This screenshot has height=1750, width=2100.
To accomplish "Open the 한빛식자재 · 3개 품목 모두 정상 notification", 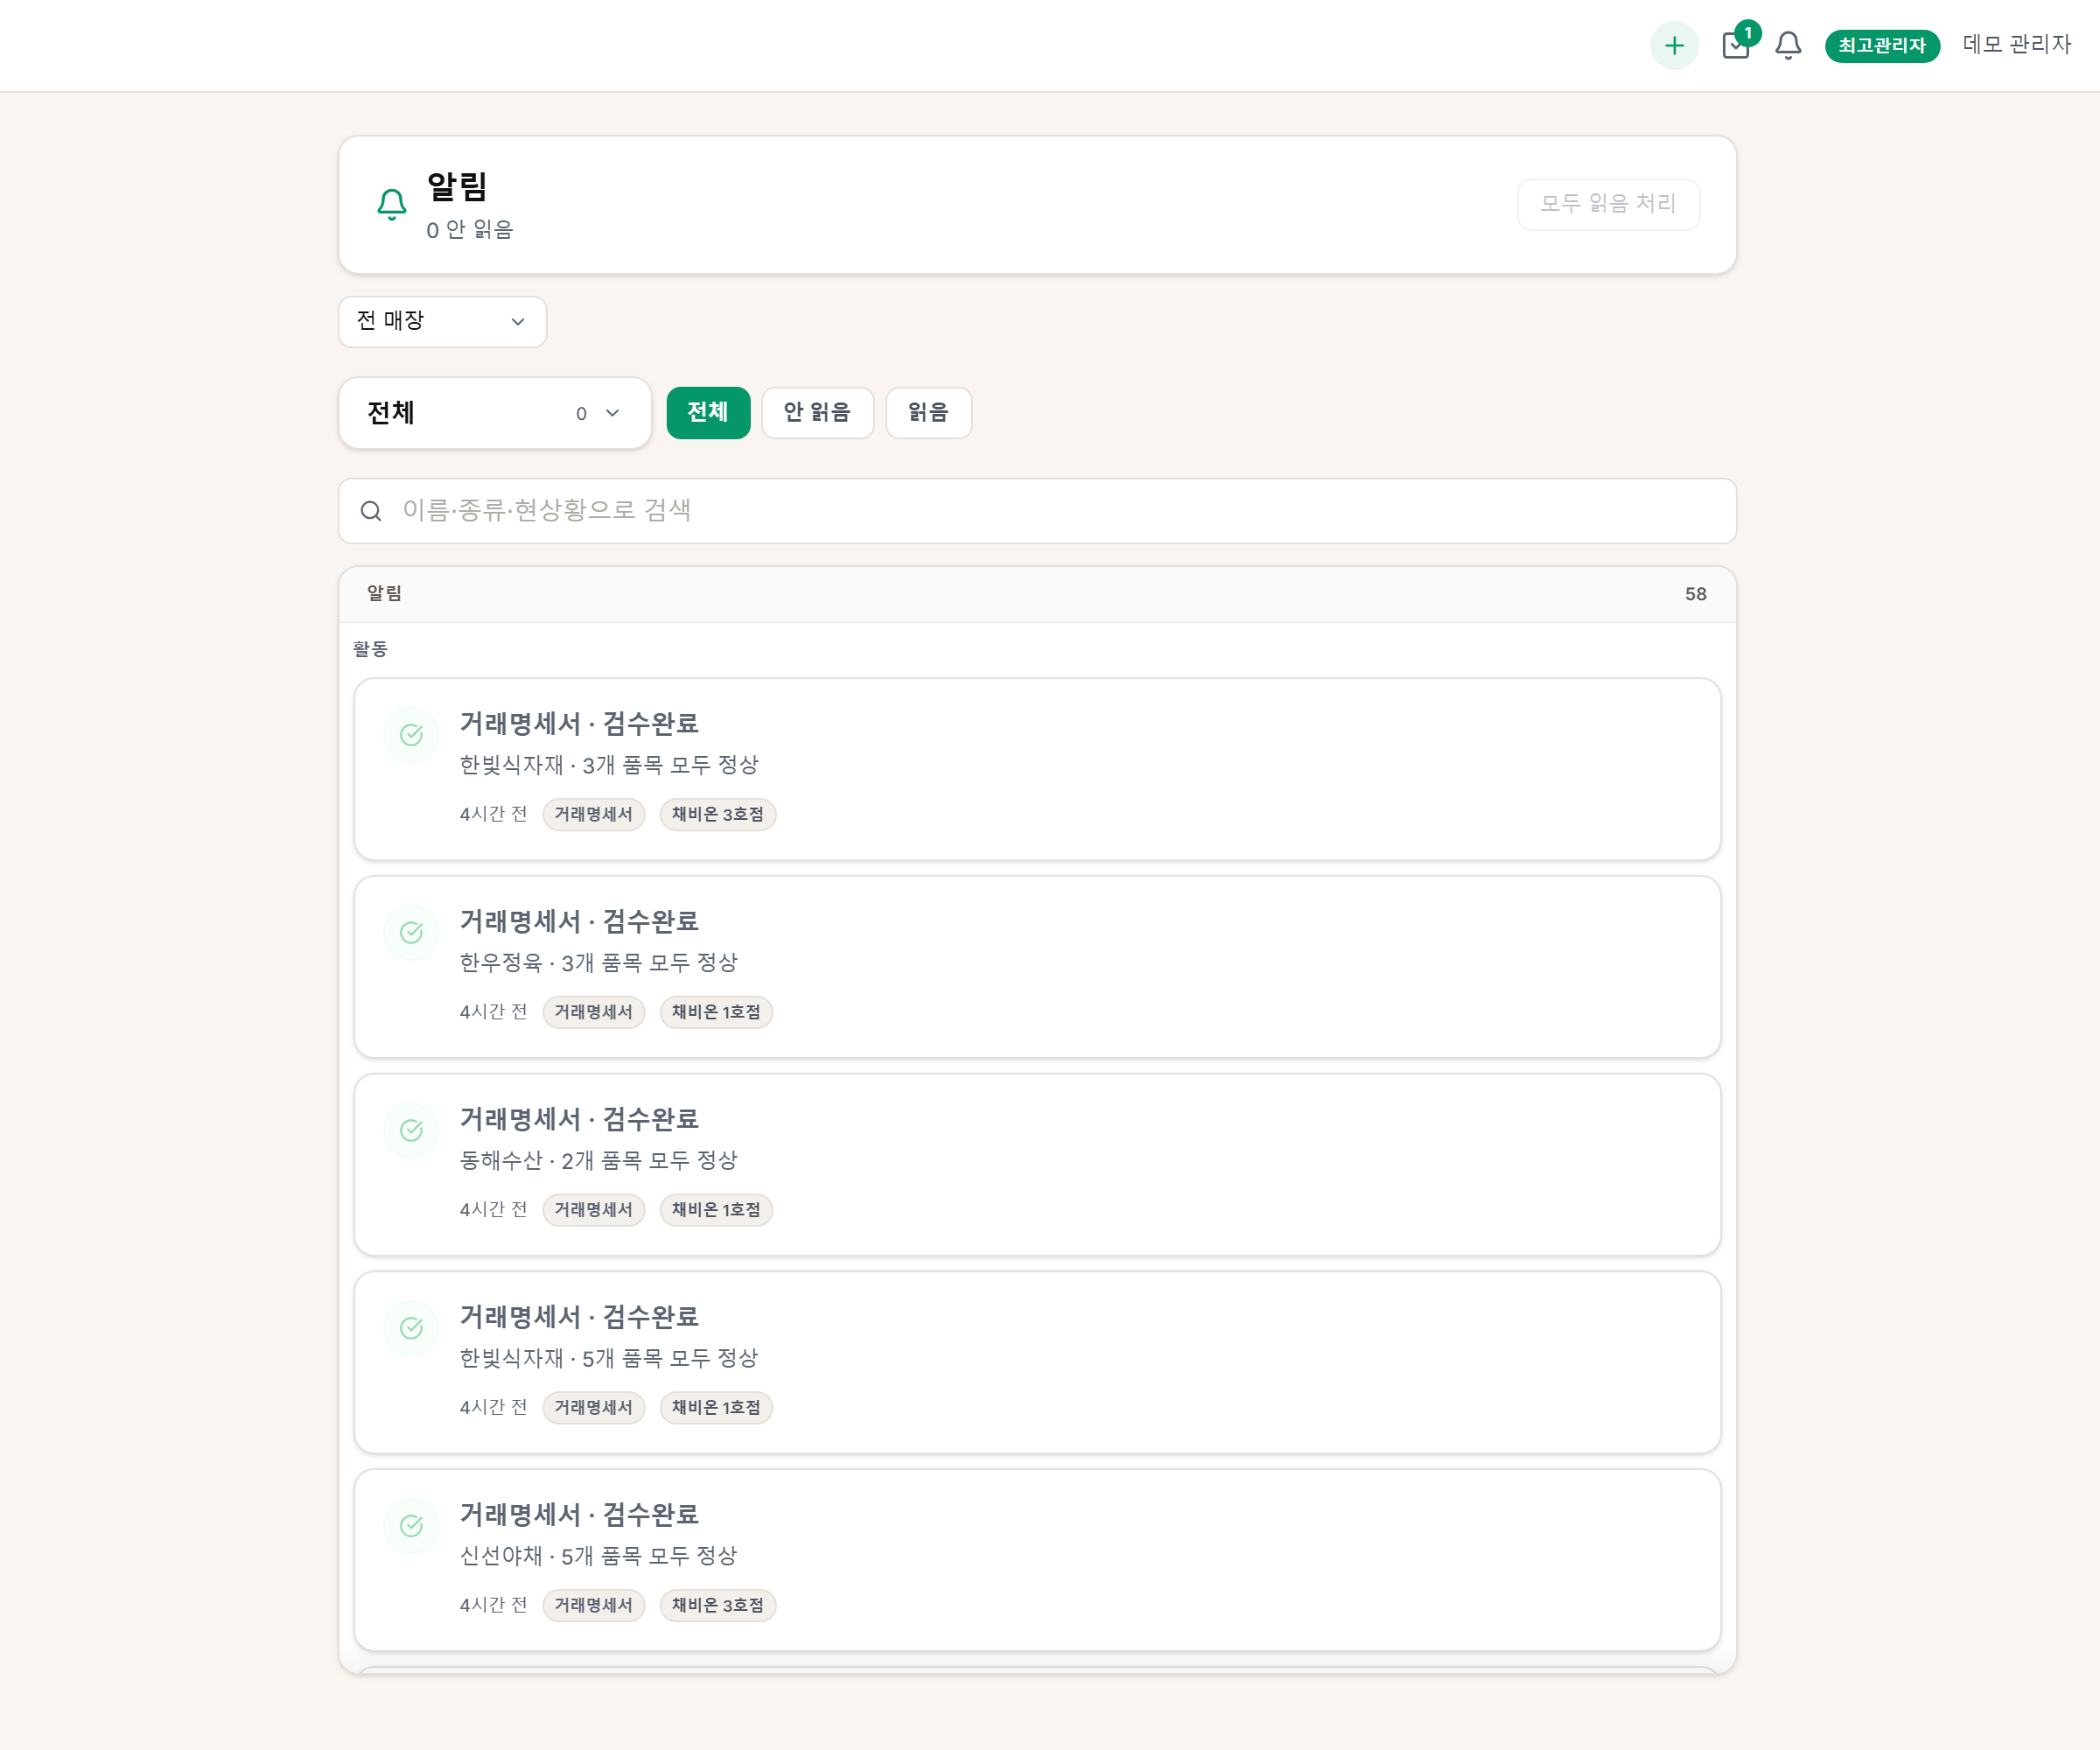I will 1037,769.
